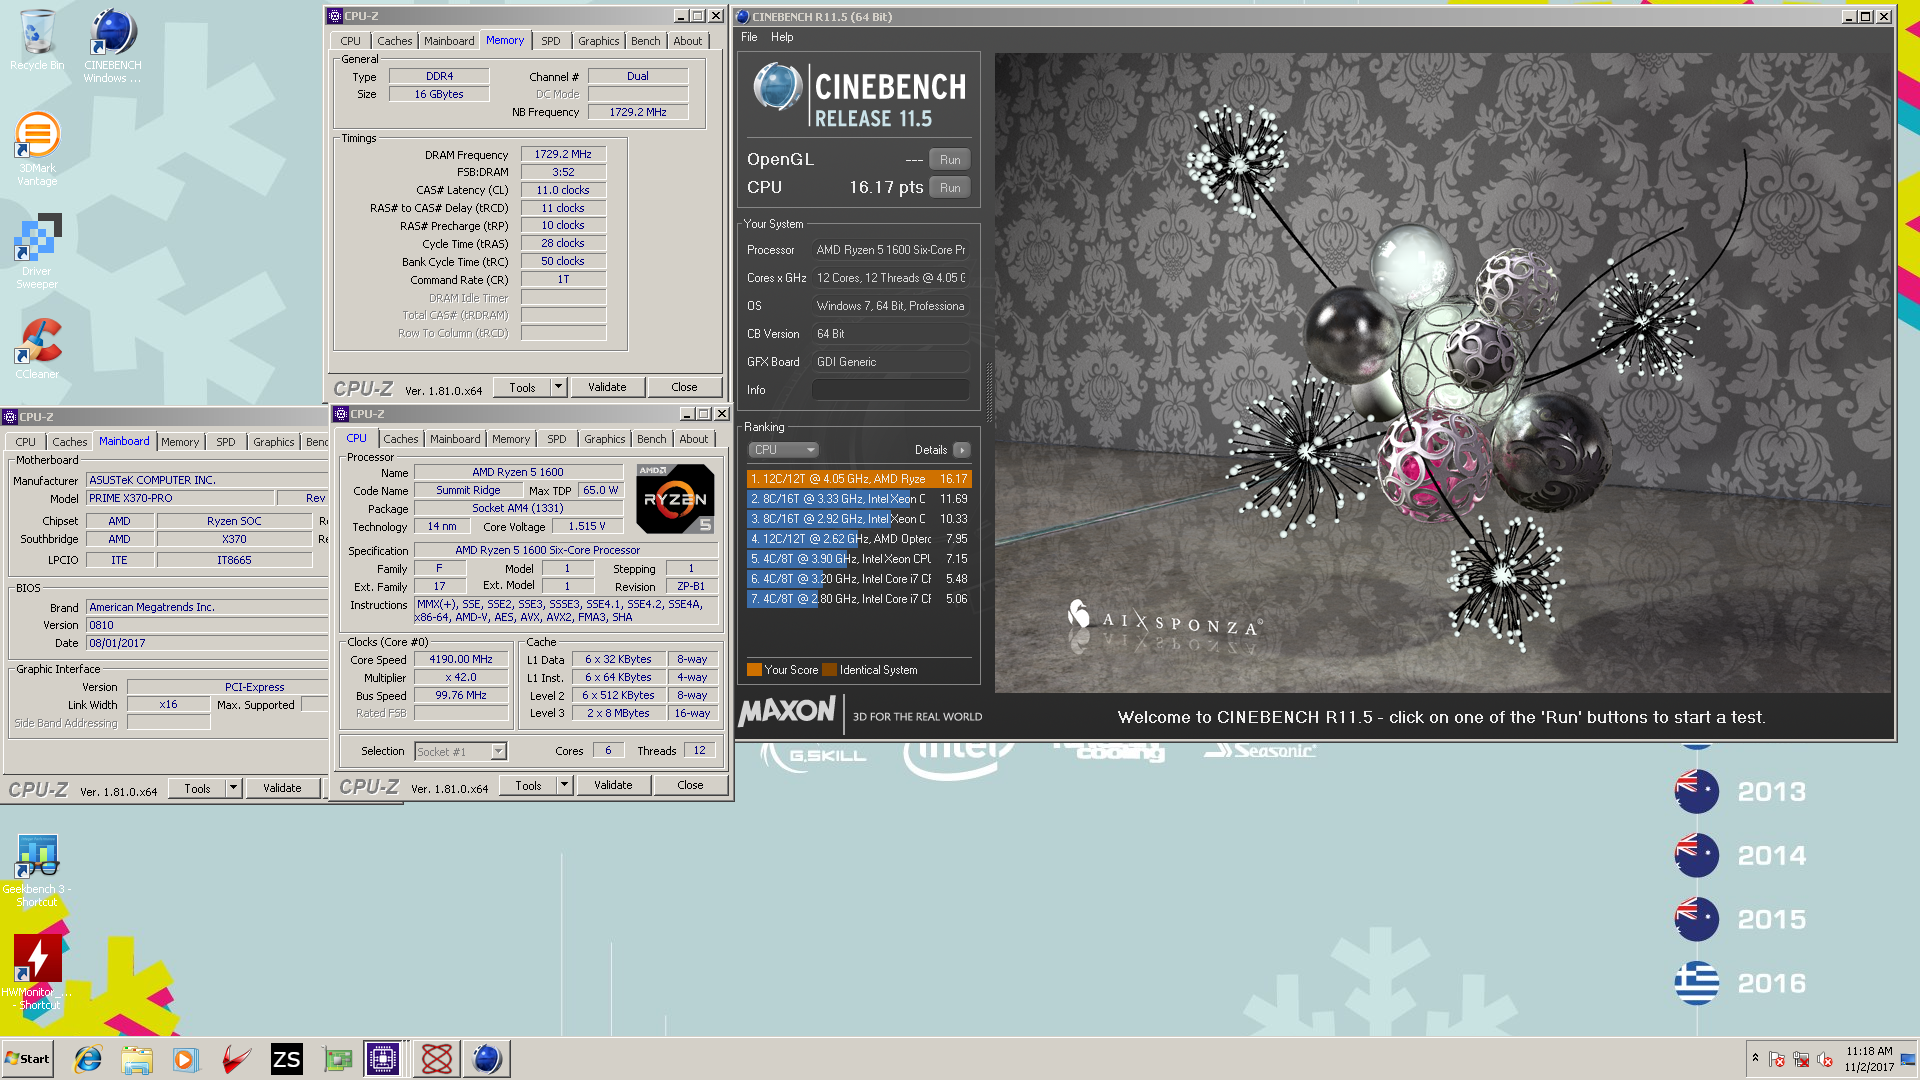The width and height of the screenshot is (1920, 1080).
Task: Click Validate in the Memory CPU-Z window
Action: 607,387
